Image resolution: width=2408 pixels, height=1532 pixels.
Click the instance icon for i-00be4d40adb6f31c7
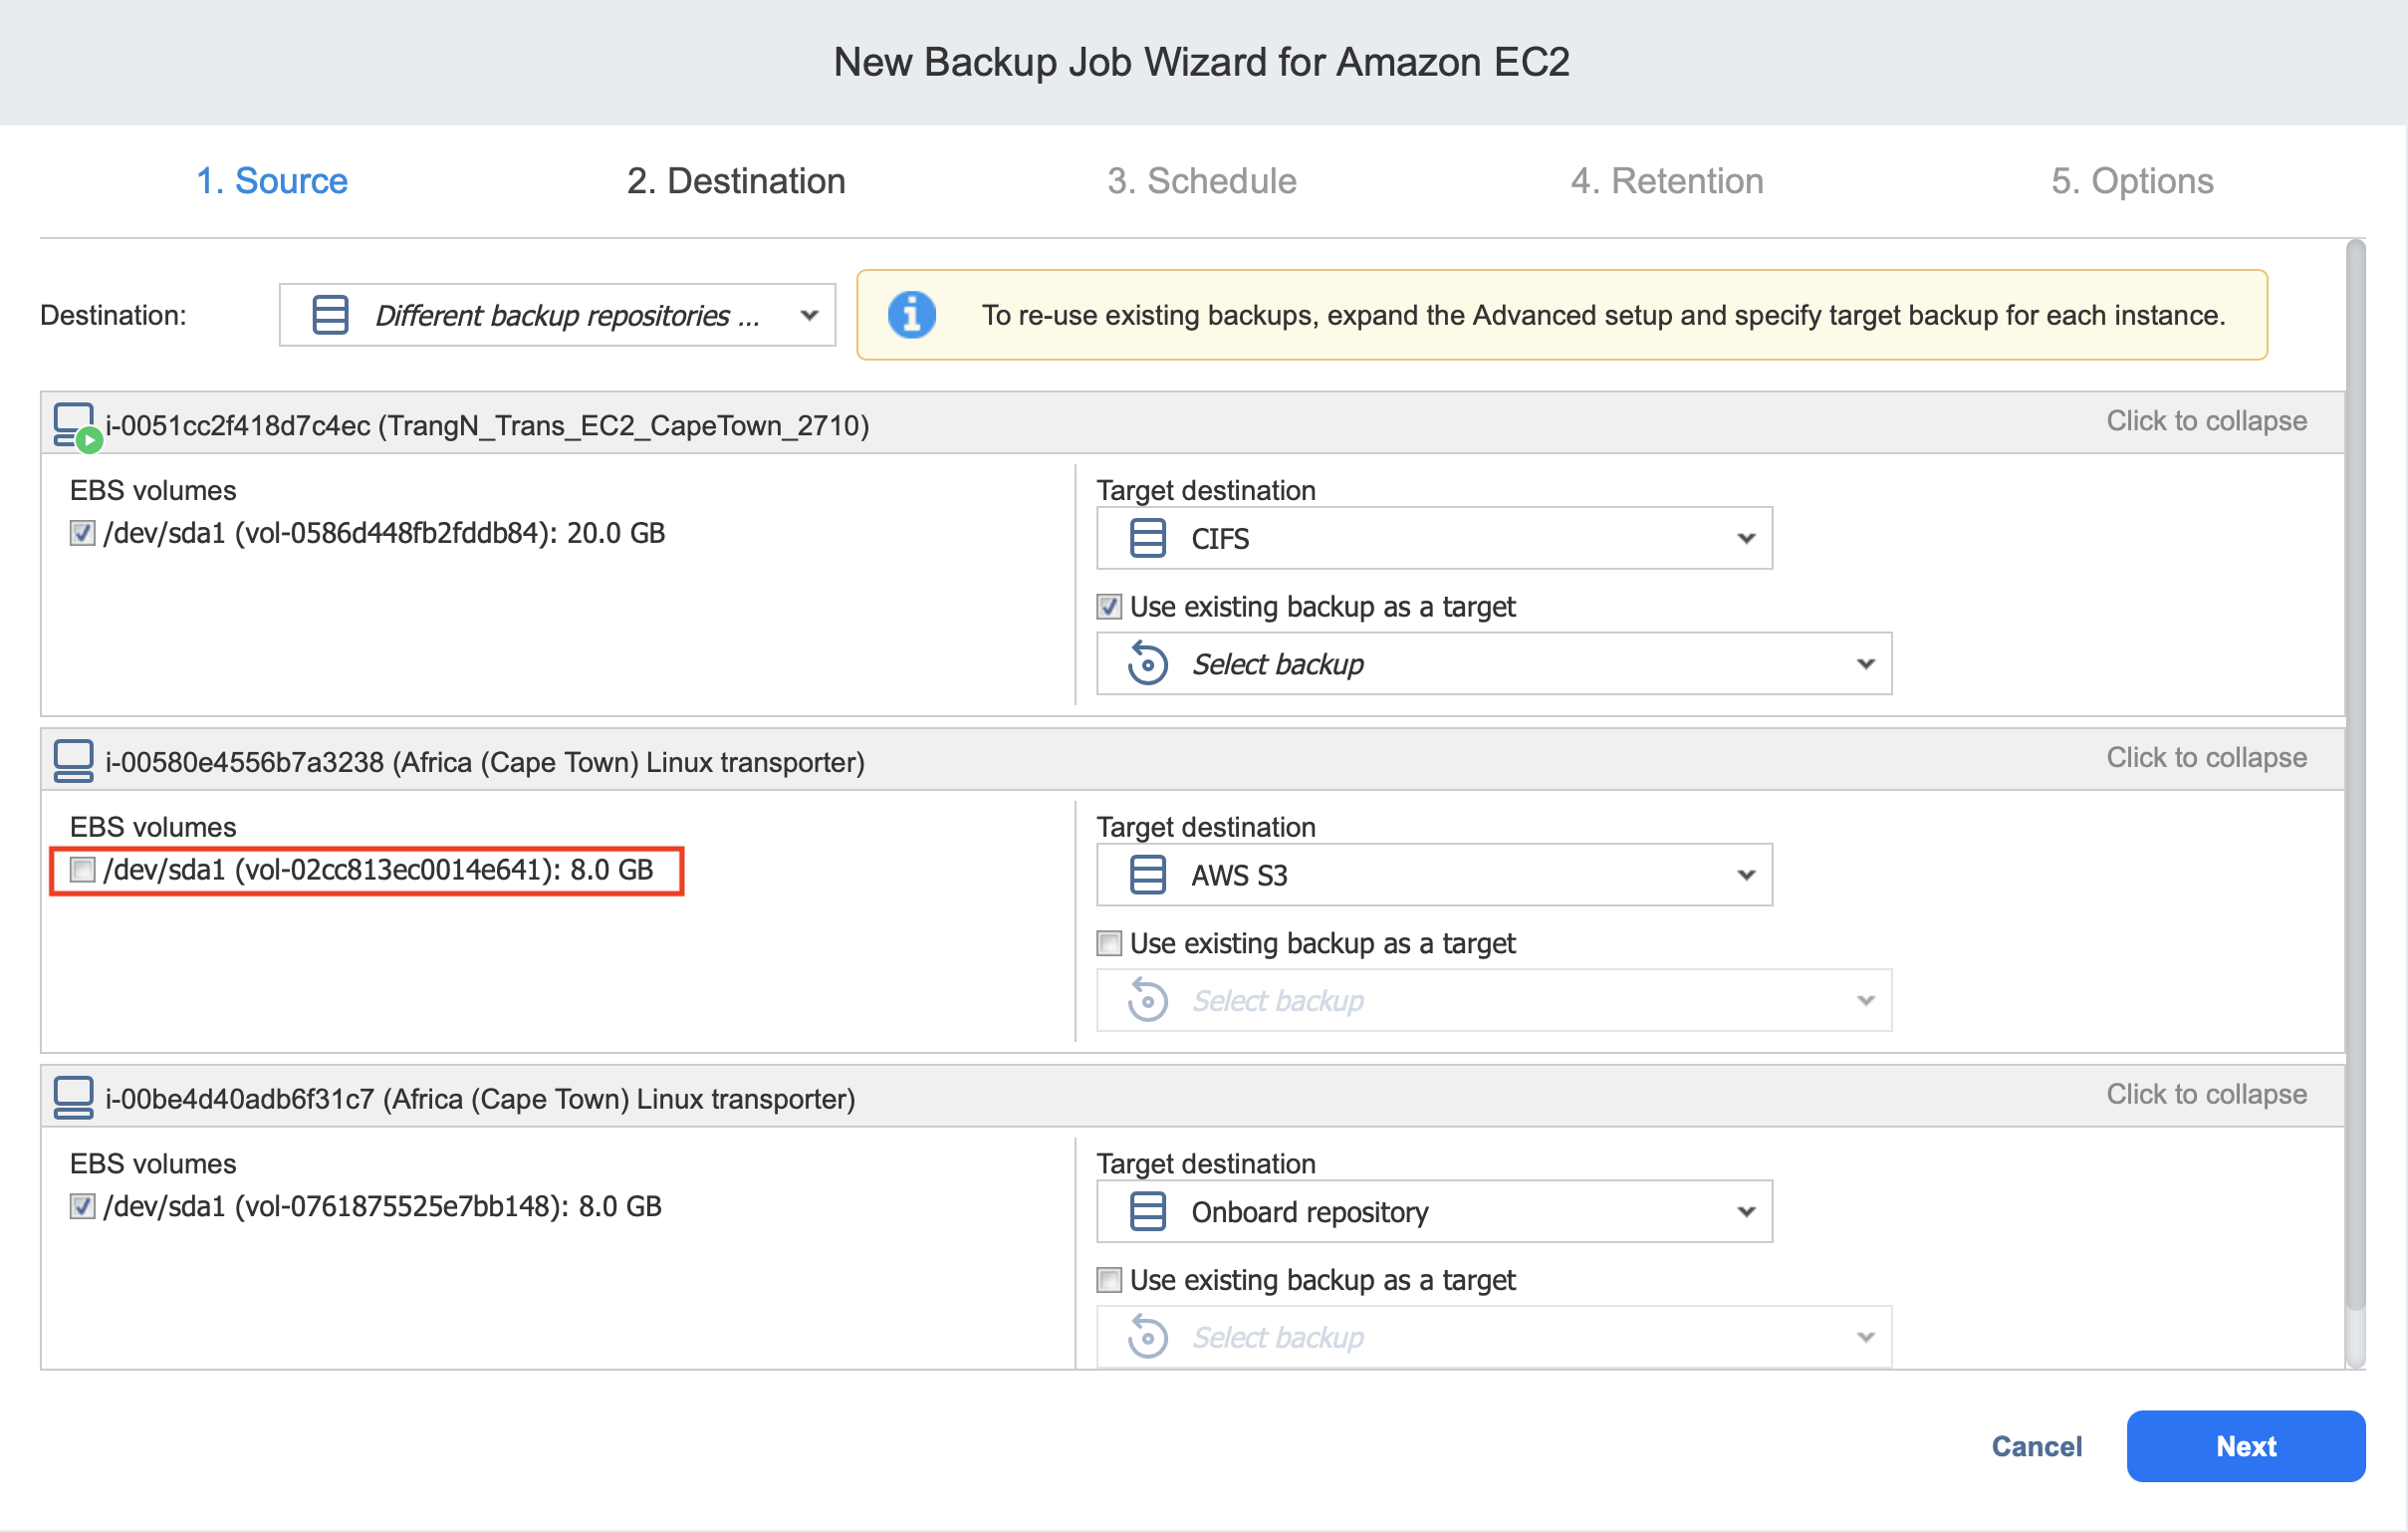tap(73, 1098)
